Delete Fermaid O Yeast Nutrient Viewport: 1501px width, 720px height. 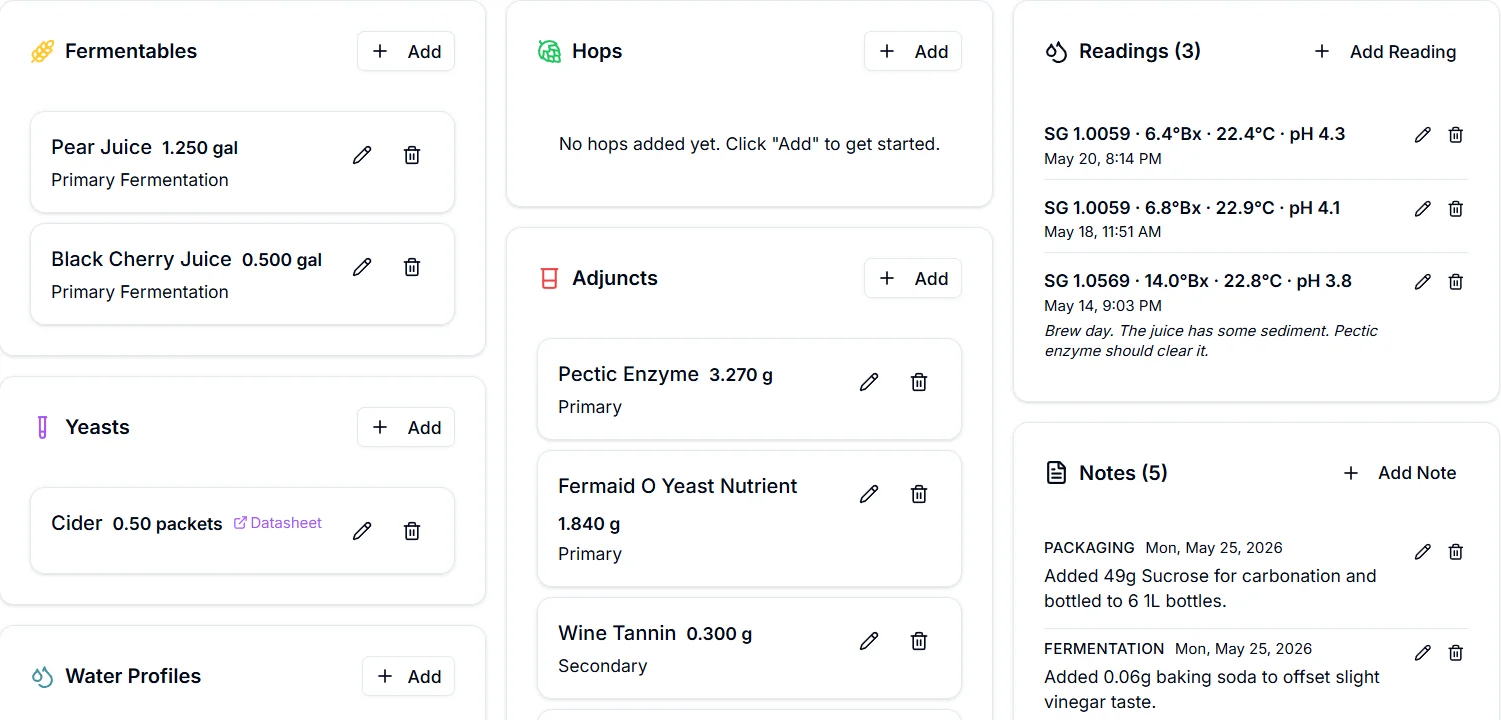pos(918,494)
